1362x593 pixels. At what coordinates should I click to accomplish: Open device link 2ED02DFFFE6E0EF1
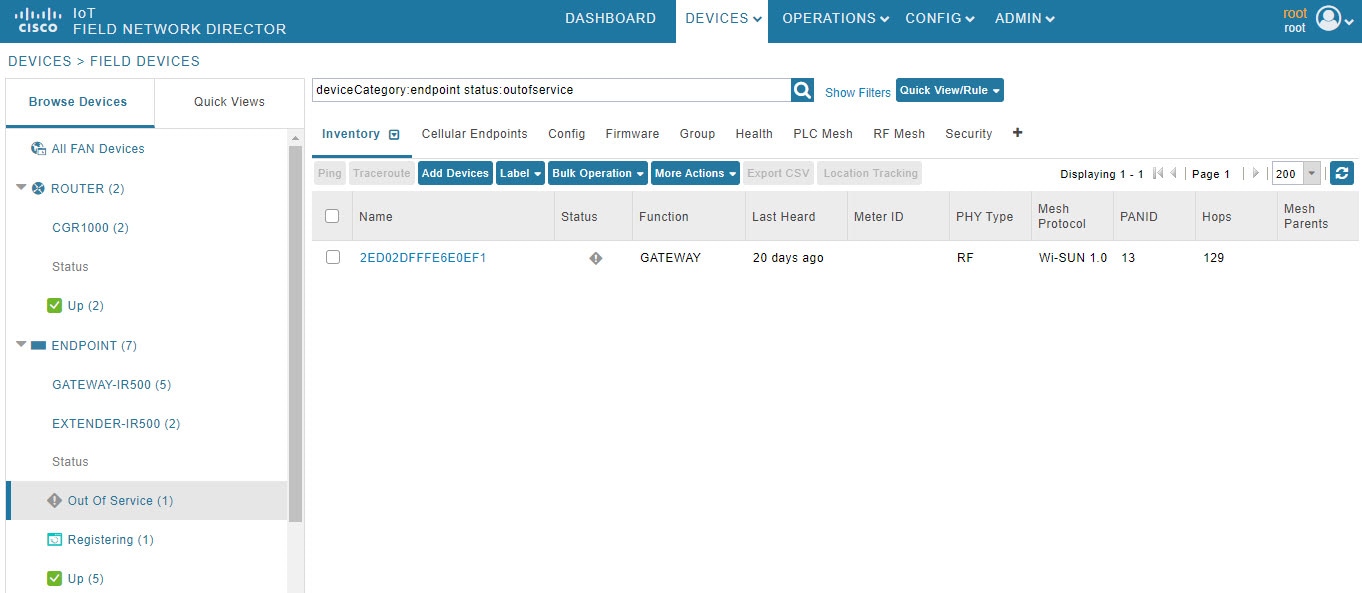(x=423, y=258)
